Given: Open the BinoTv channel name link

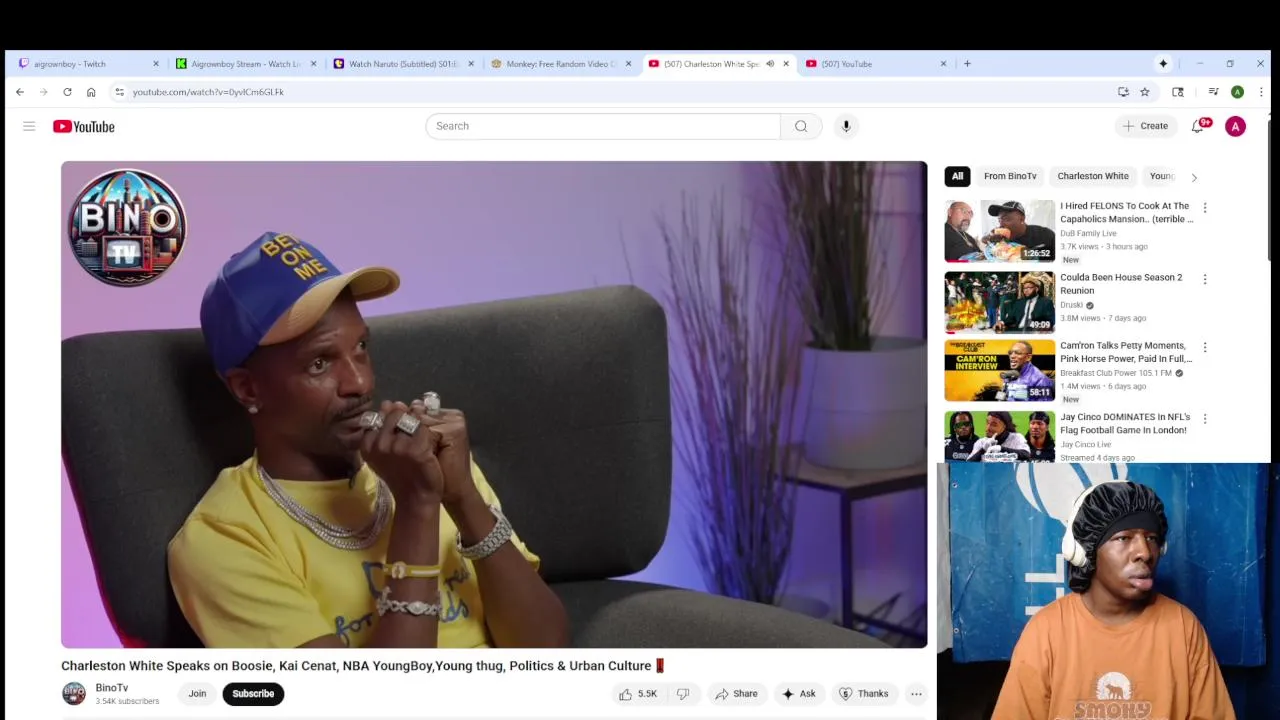Looking at the screenshot, I should tap(112, 688).
